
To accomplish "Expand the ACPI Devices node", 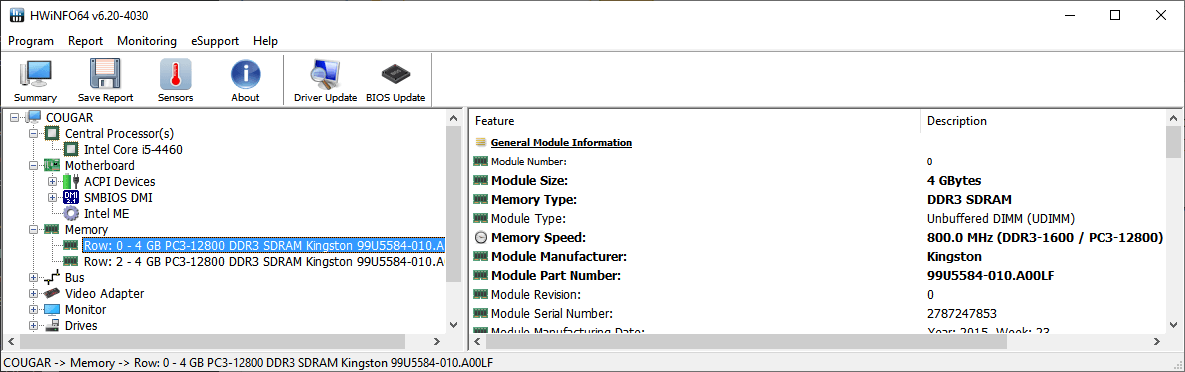I will (53, 181).
